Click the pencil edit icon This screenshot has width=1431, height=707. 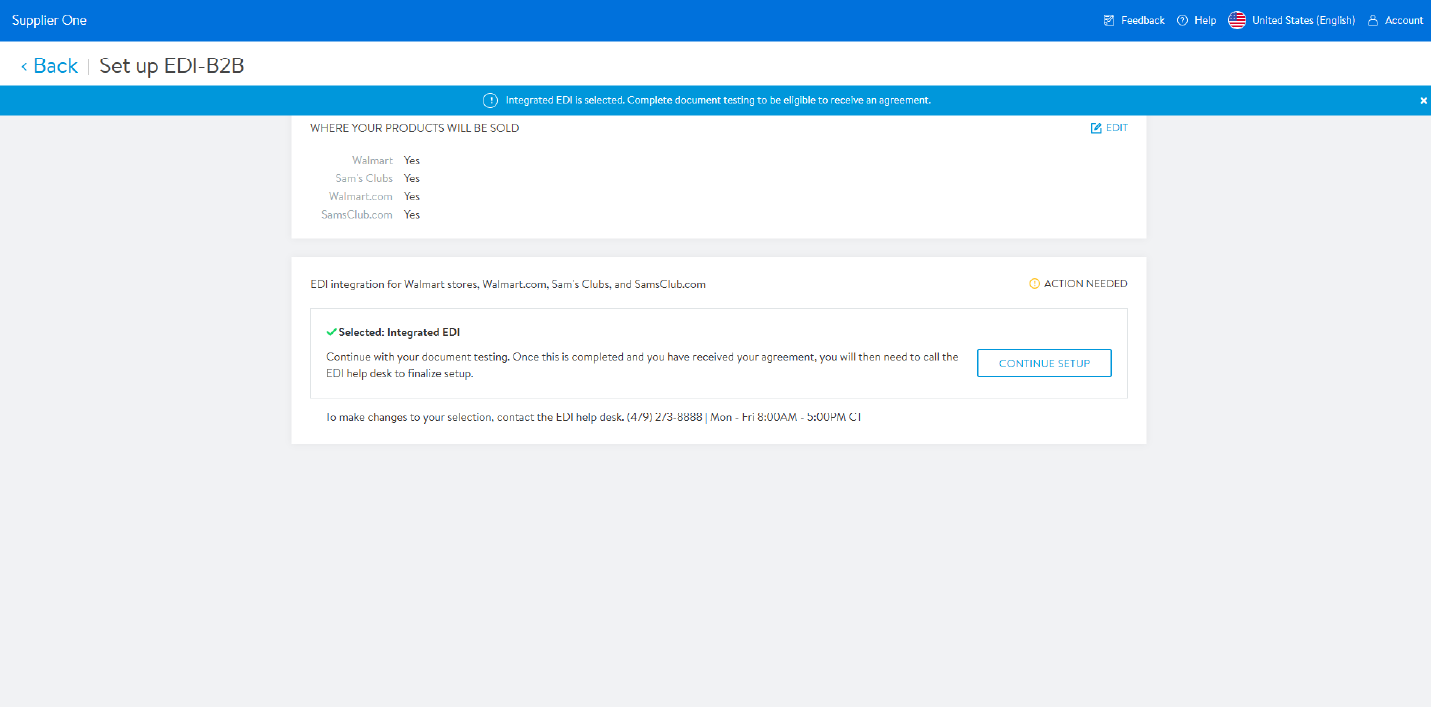[x=1096, y=128]
